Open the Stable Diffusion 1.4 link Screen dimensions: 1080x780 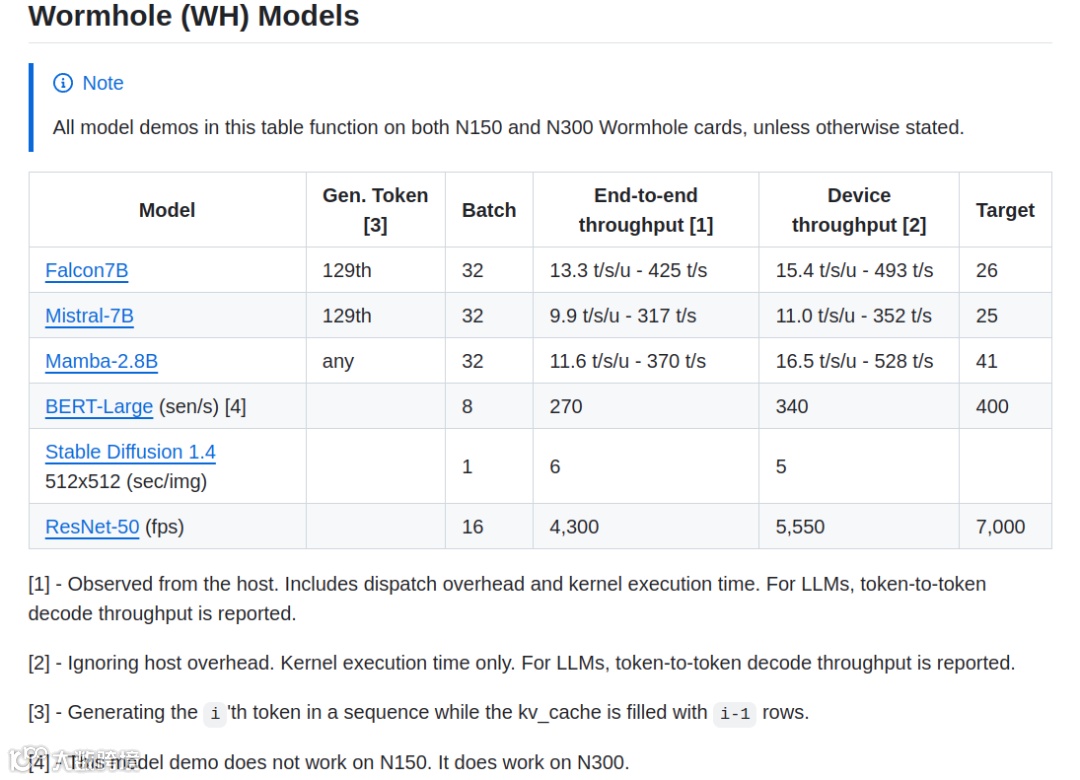tap(130, 452)
